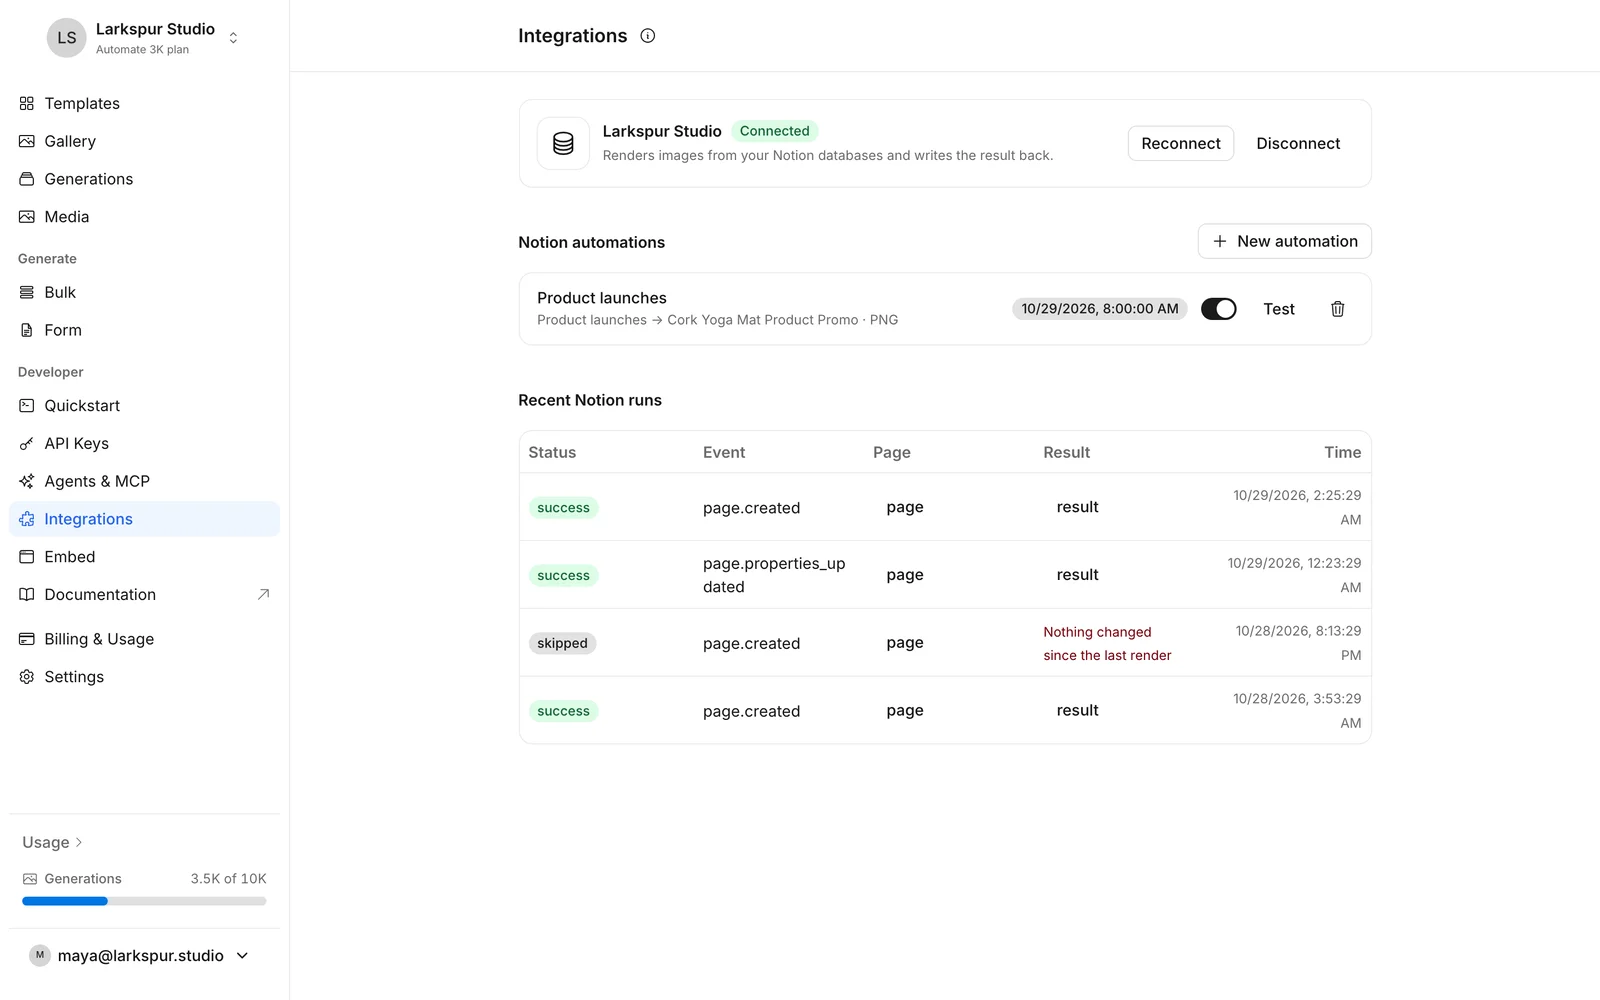This screenshot has width=1600, height=1000.
Task: Click result in the 10/28/2026, 3:53:29 AM row
Action: pos(1077,710)
